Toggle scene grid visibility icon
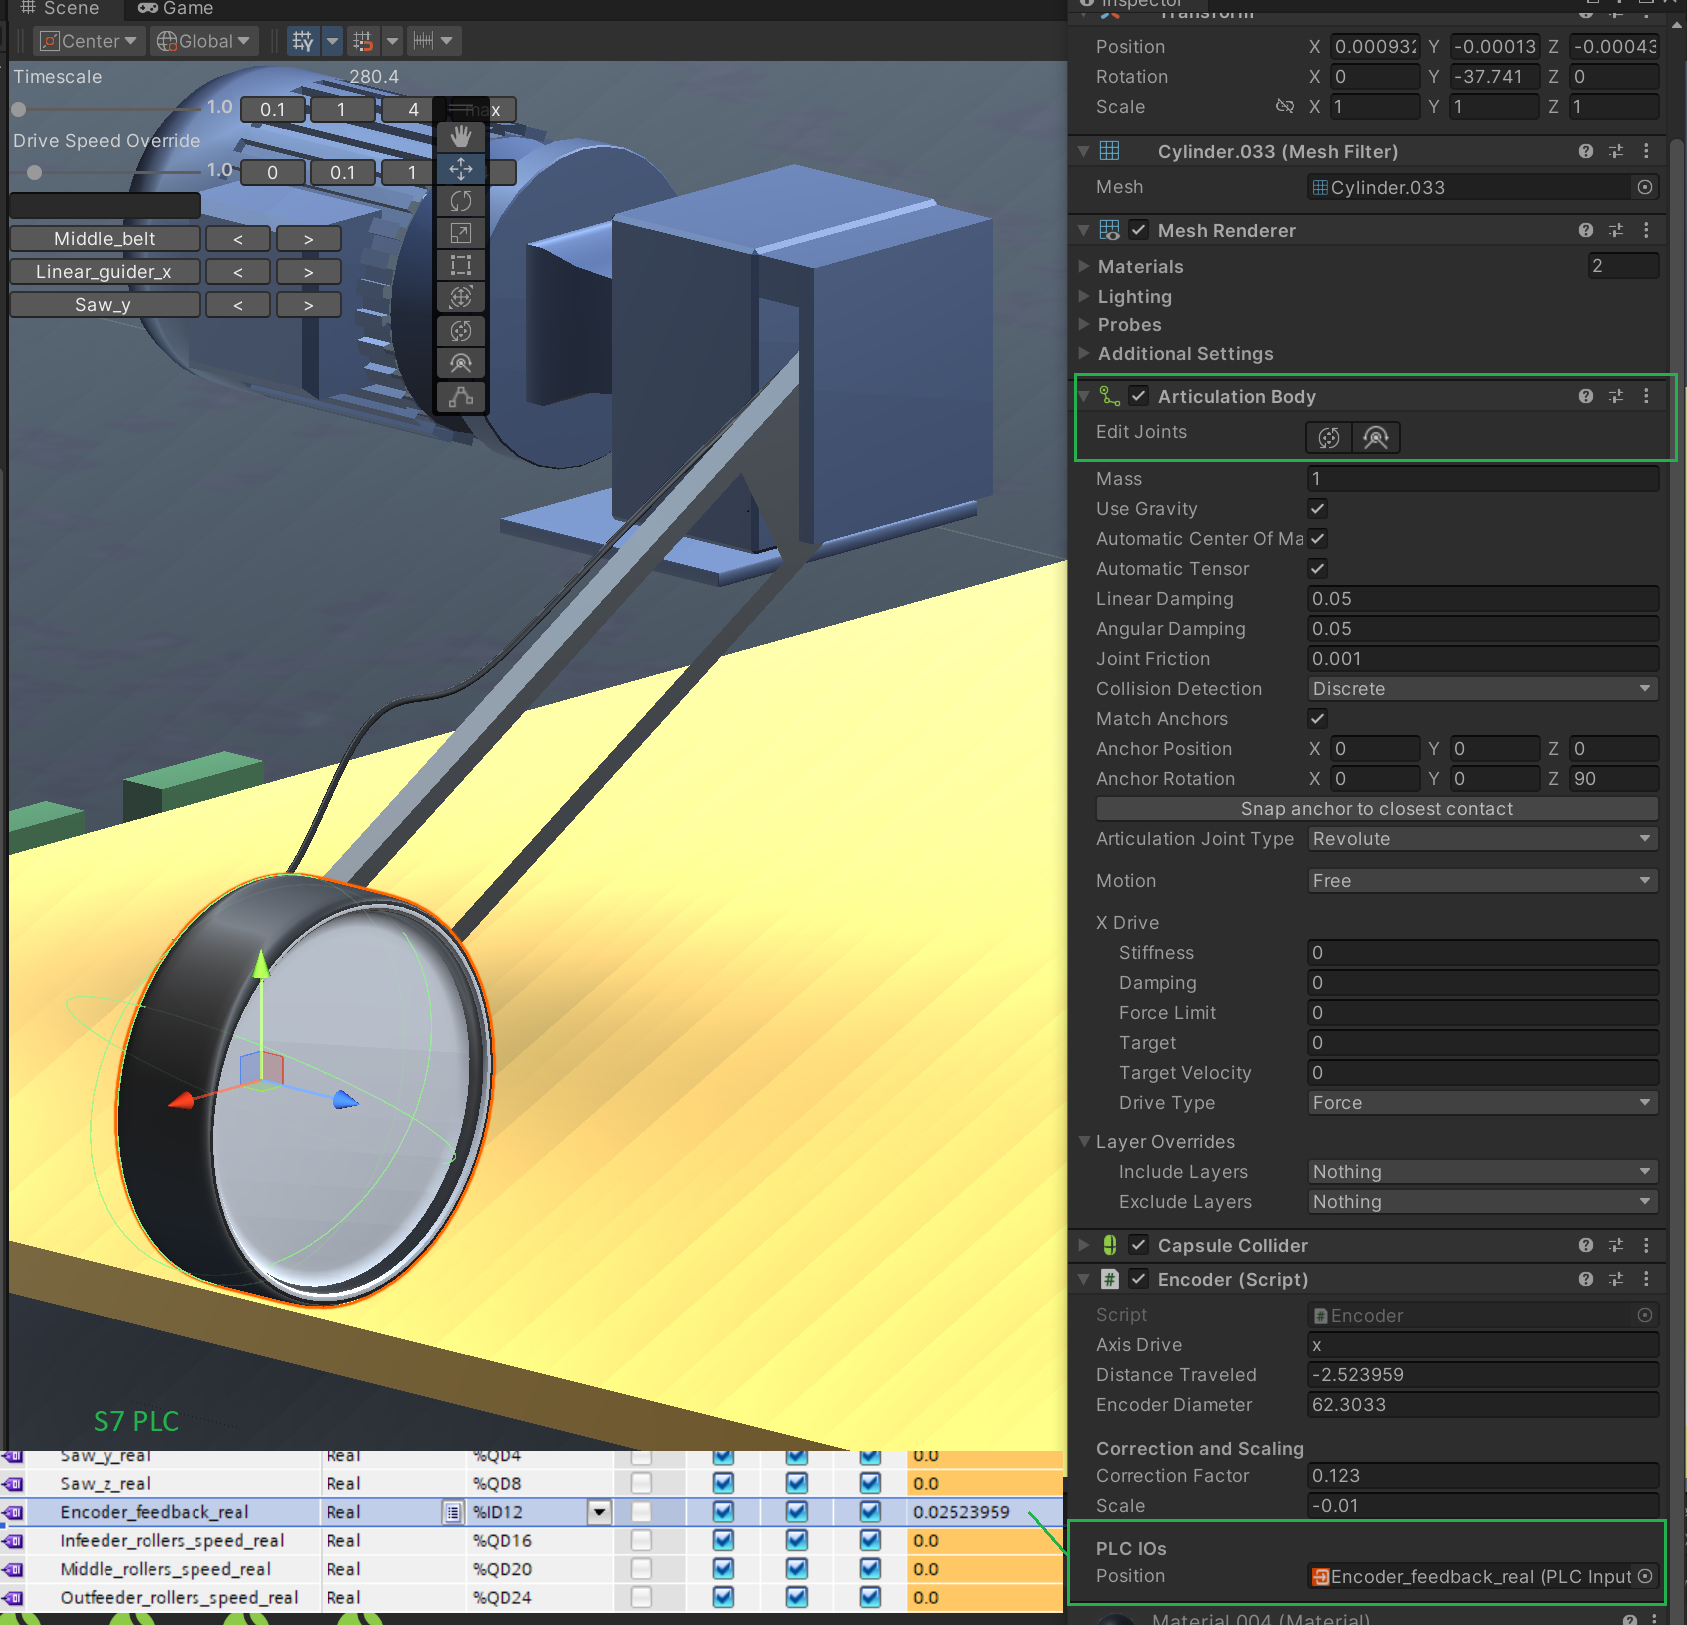Screen dimensions: 1687x1625 coord(303,41)
